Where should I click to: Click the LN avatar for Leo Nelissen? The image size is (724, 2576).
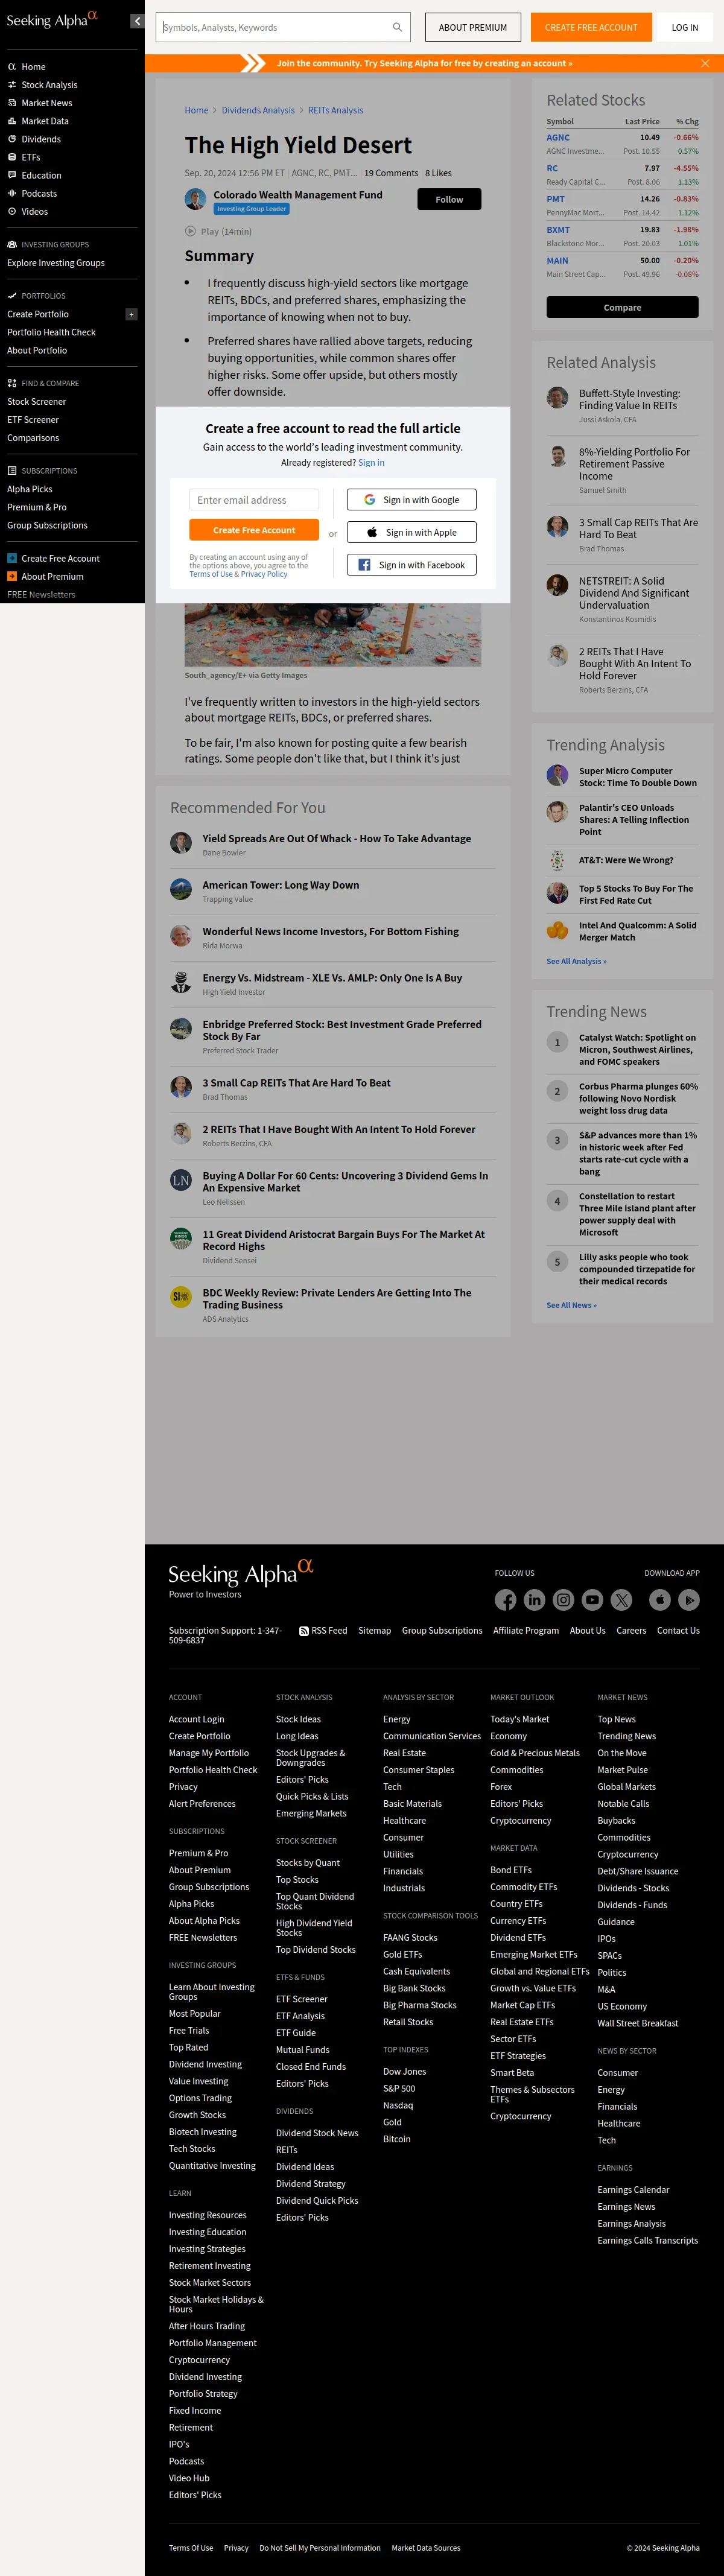click(x=181, y=1180)
